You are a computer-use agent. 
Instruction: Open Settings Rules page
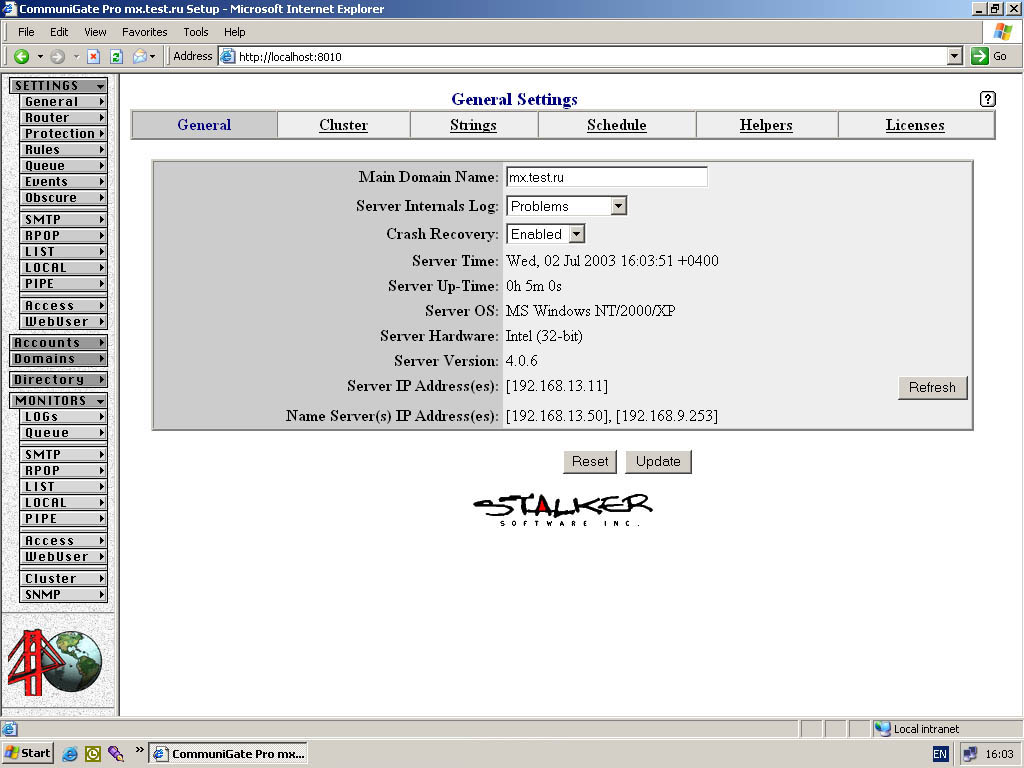63,150
